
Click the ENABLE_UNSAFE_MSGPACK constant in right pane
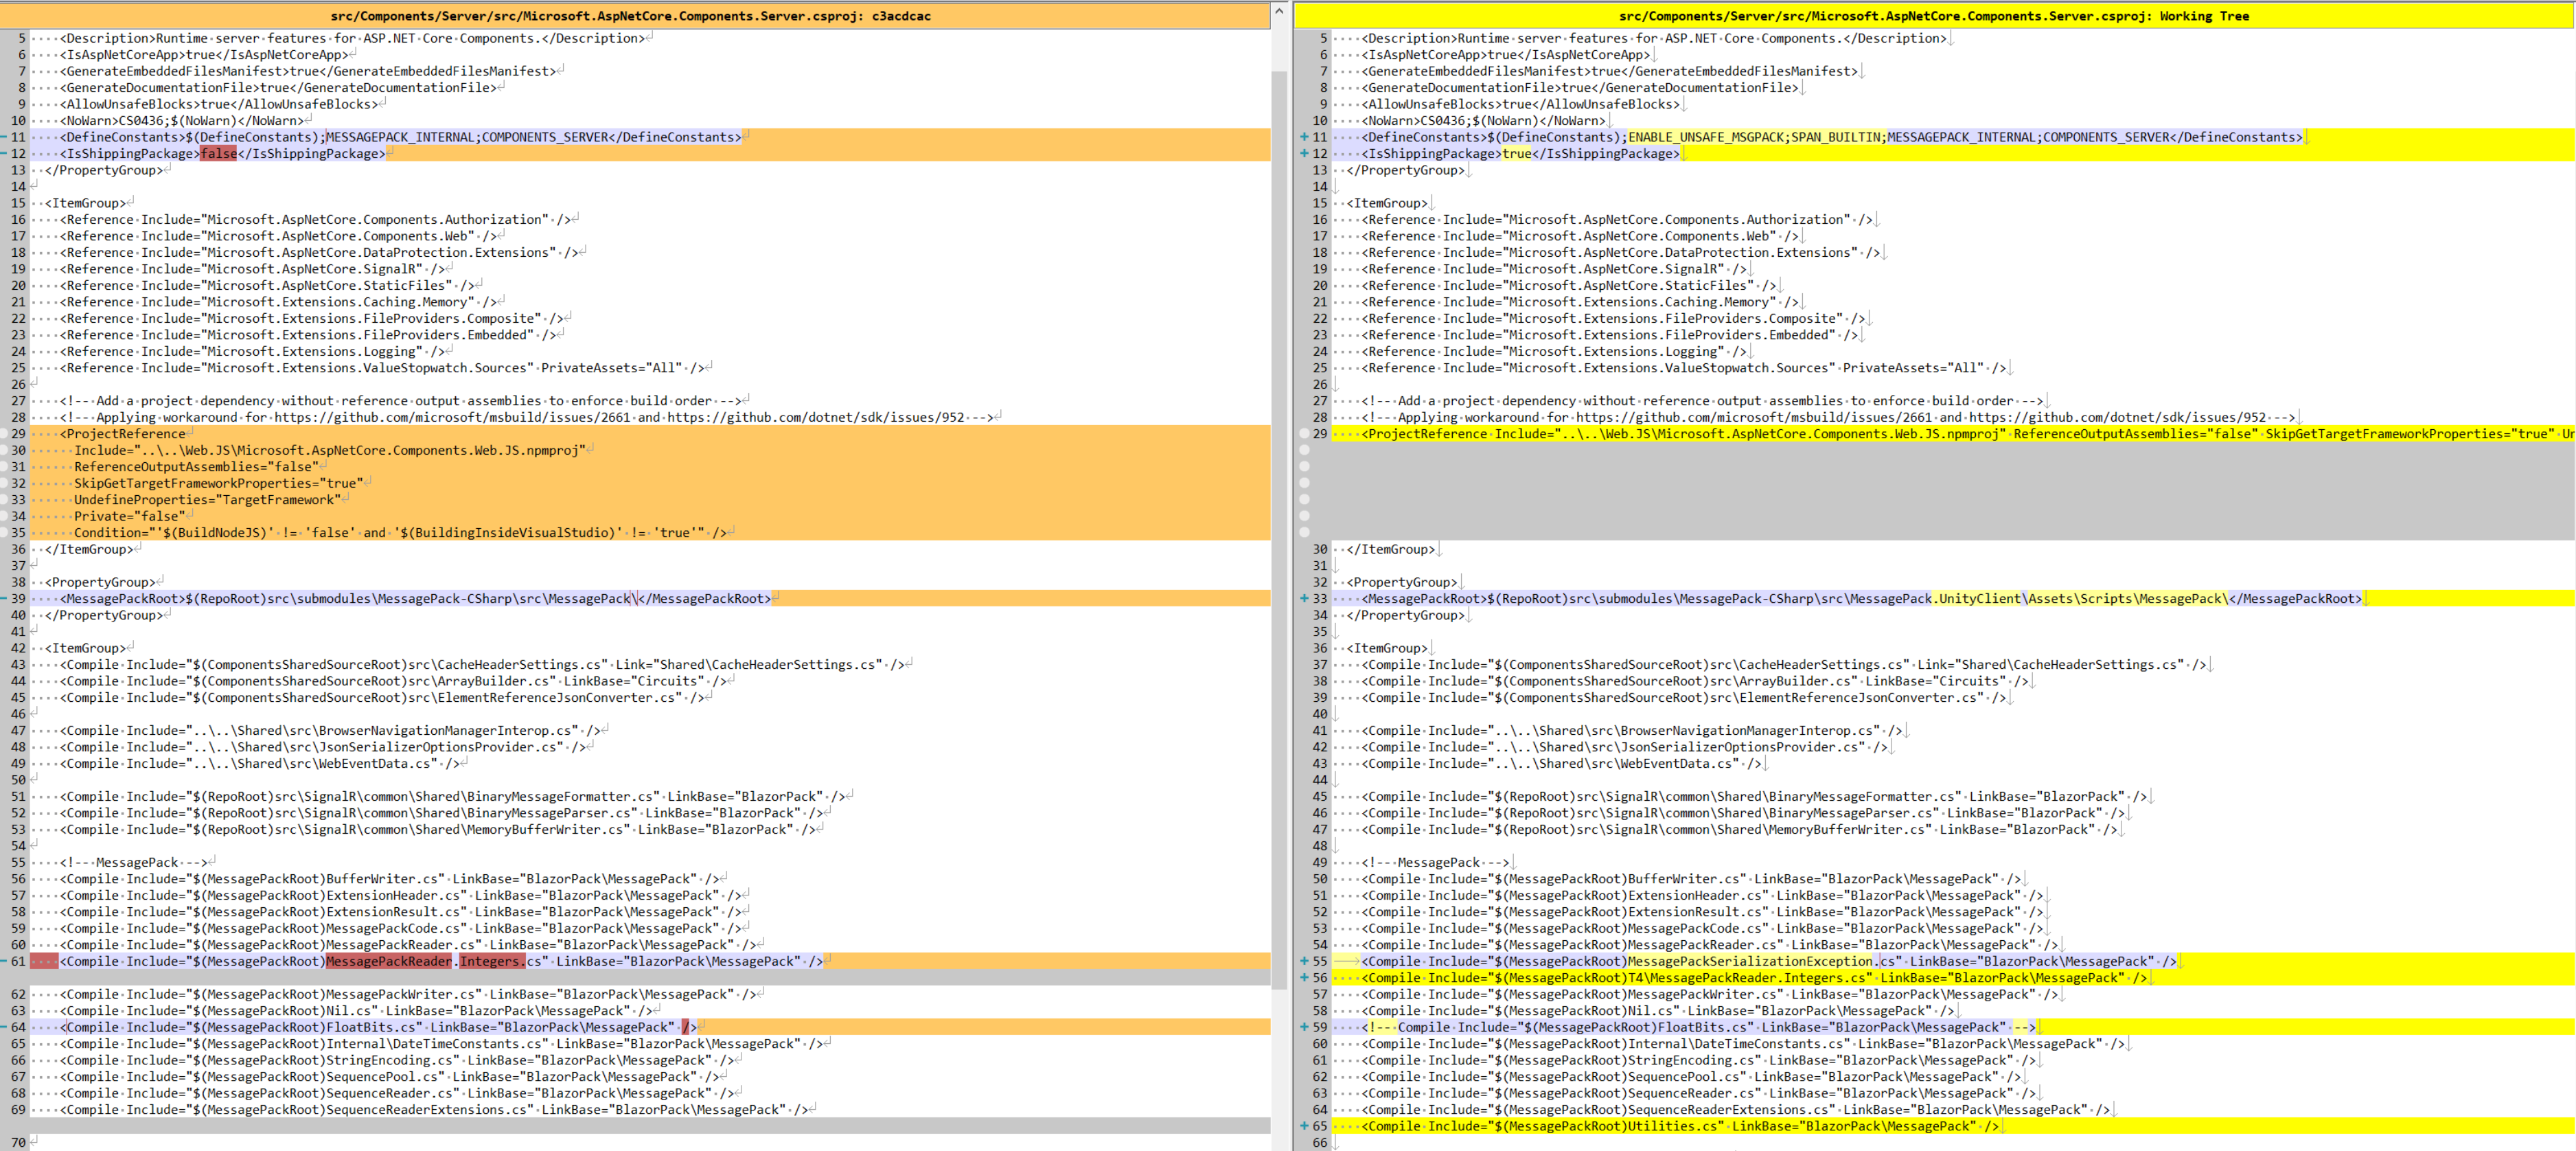click(x=1706, y=137)
